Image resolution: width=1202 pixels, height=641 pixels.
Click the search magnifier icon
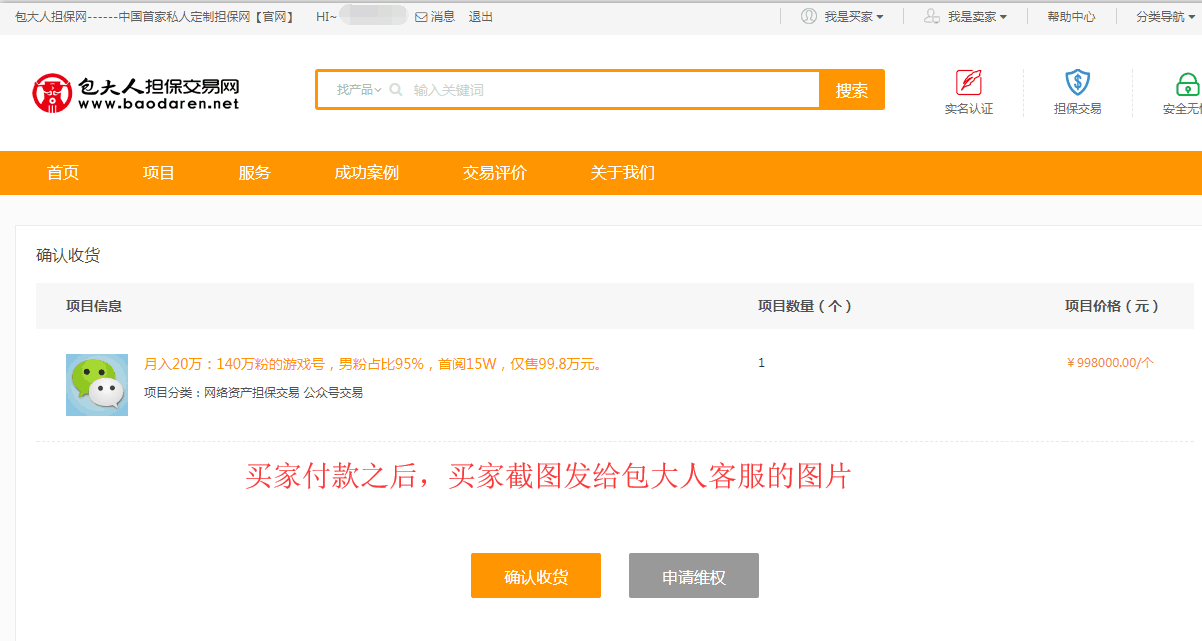pos(397,89)
